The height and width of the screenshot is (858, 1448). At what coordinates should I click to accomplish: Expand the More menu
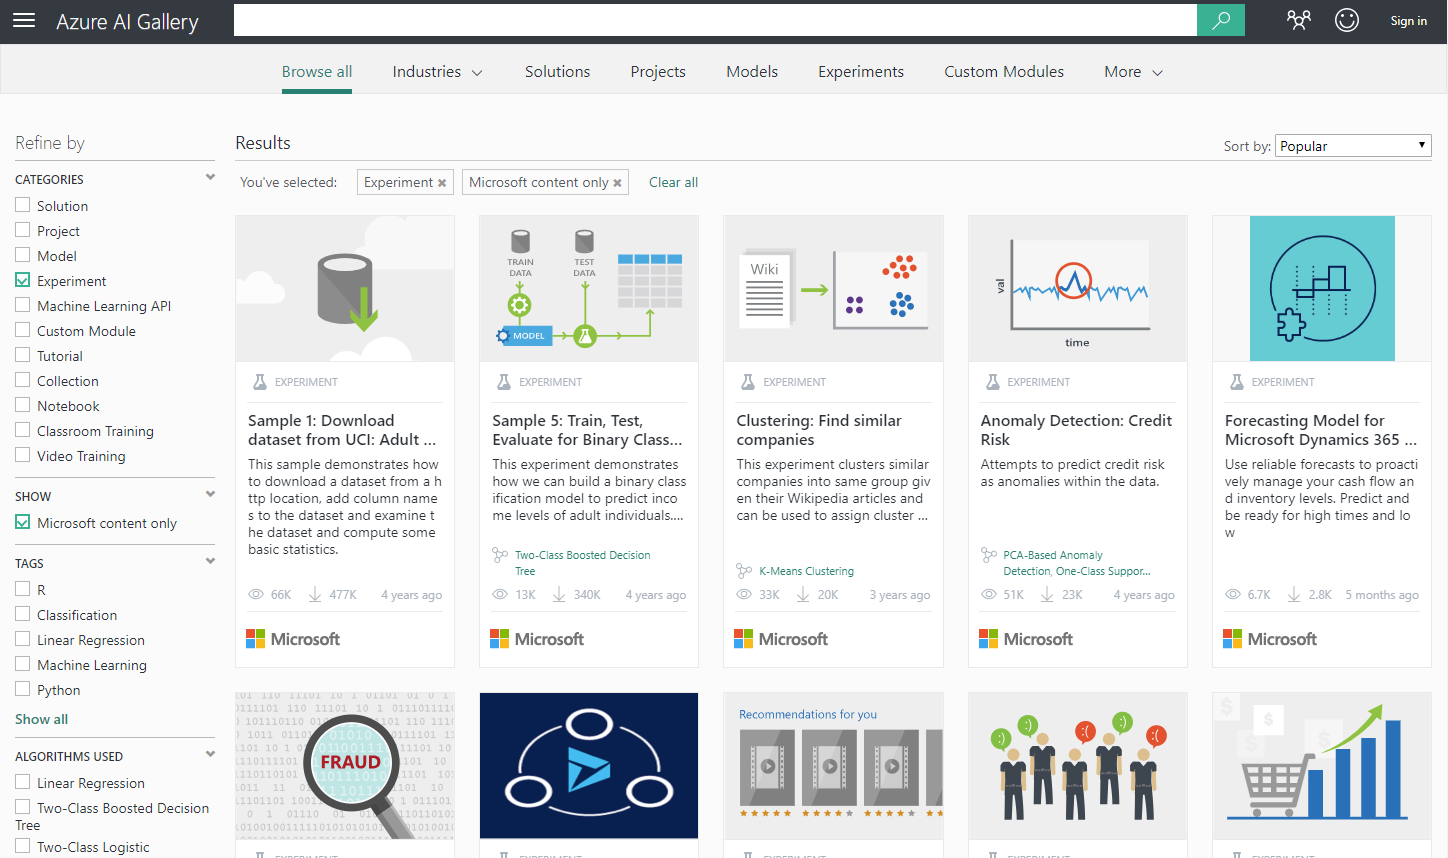[1133, 72]
